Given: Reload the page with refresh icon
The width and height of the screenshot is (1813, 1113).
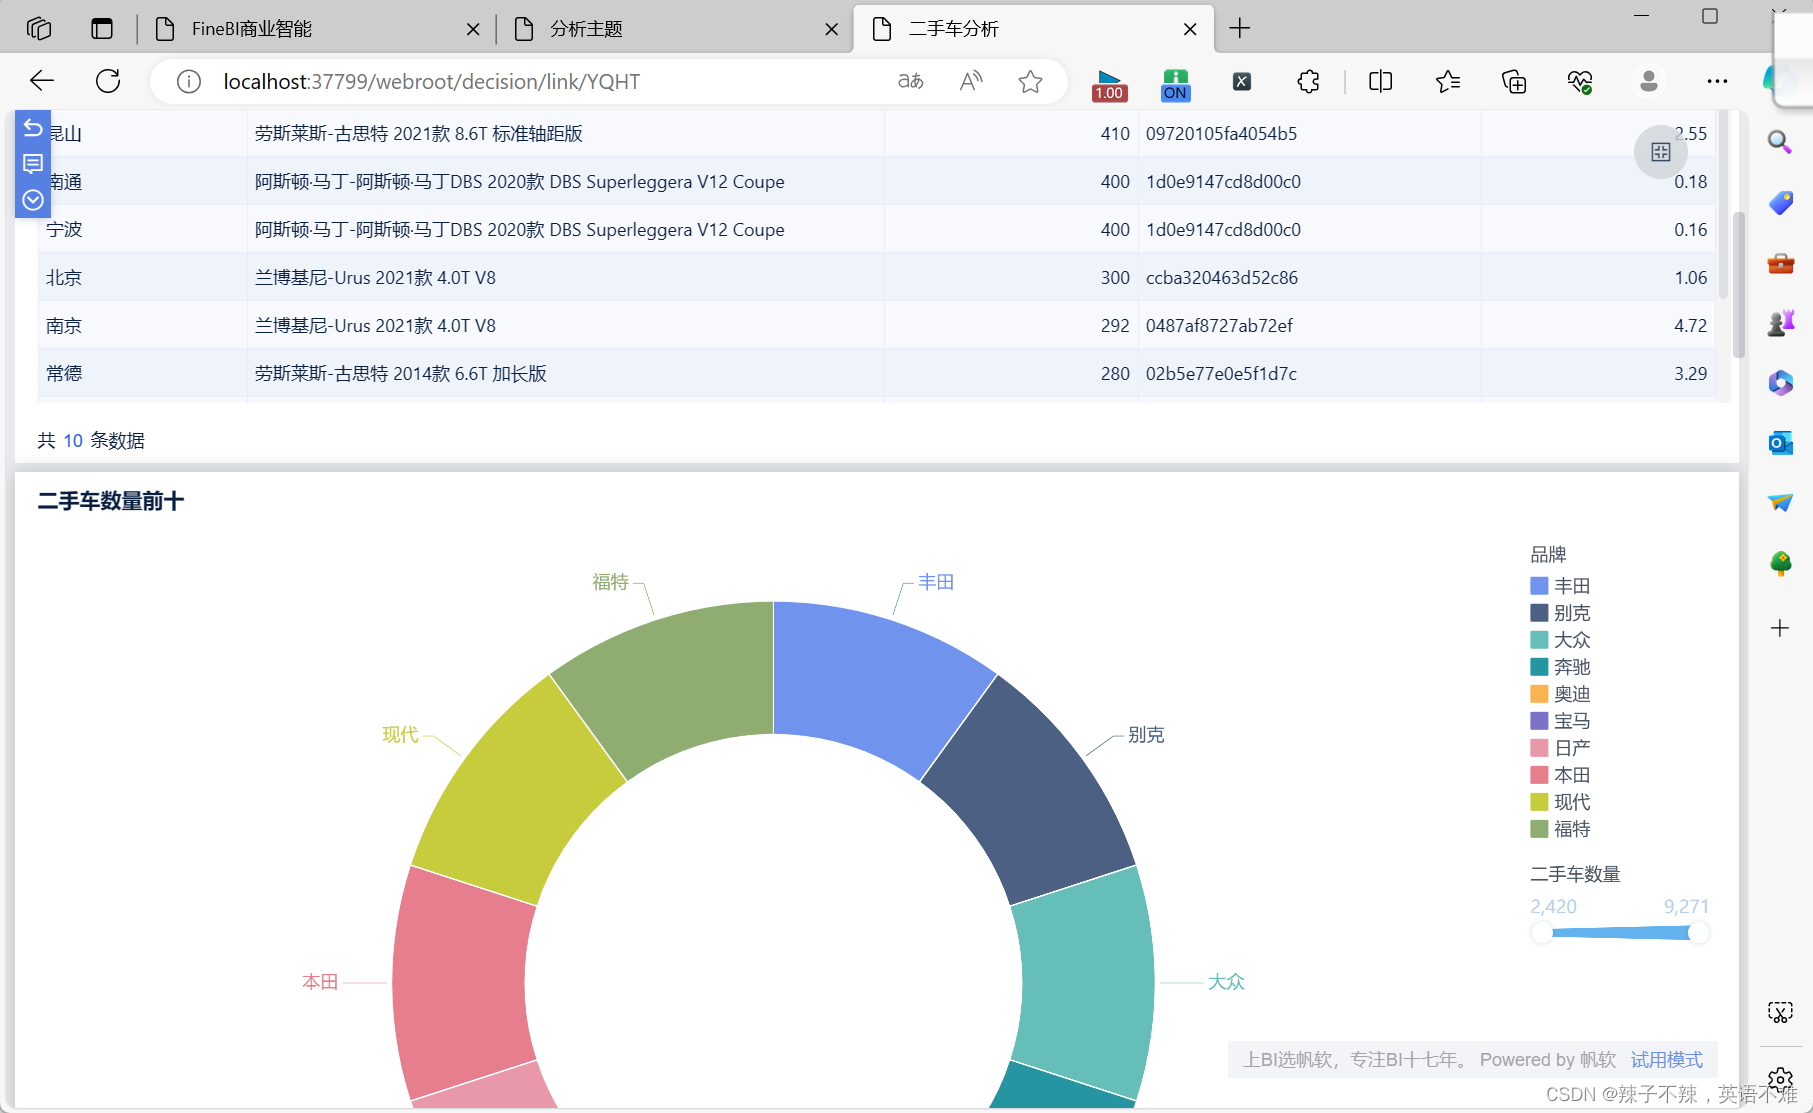Looking at the screenshot, I should [x=108, y=81].
